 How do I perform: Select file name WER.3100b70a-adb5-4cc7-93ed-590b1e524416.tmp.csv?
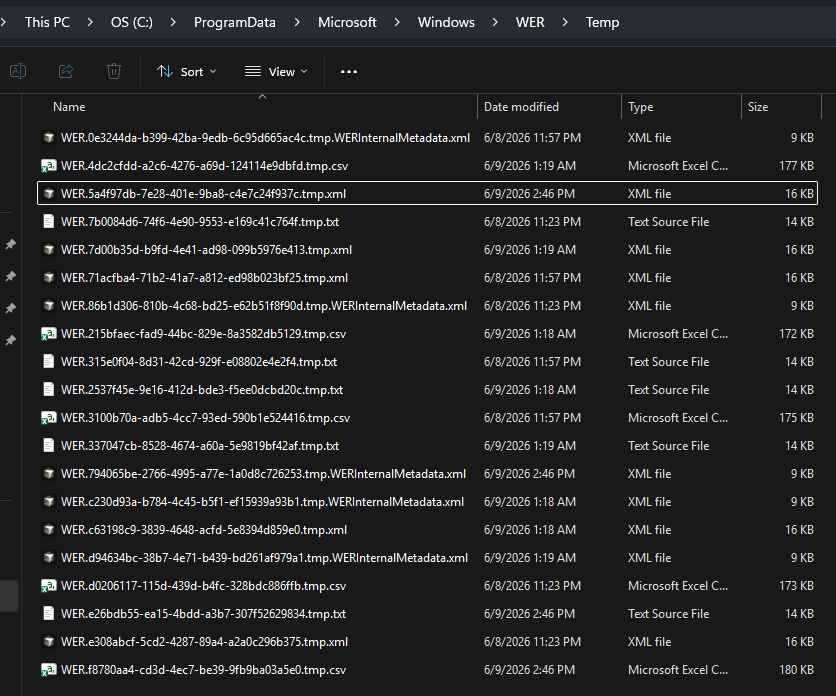point(205,418)
